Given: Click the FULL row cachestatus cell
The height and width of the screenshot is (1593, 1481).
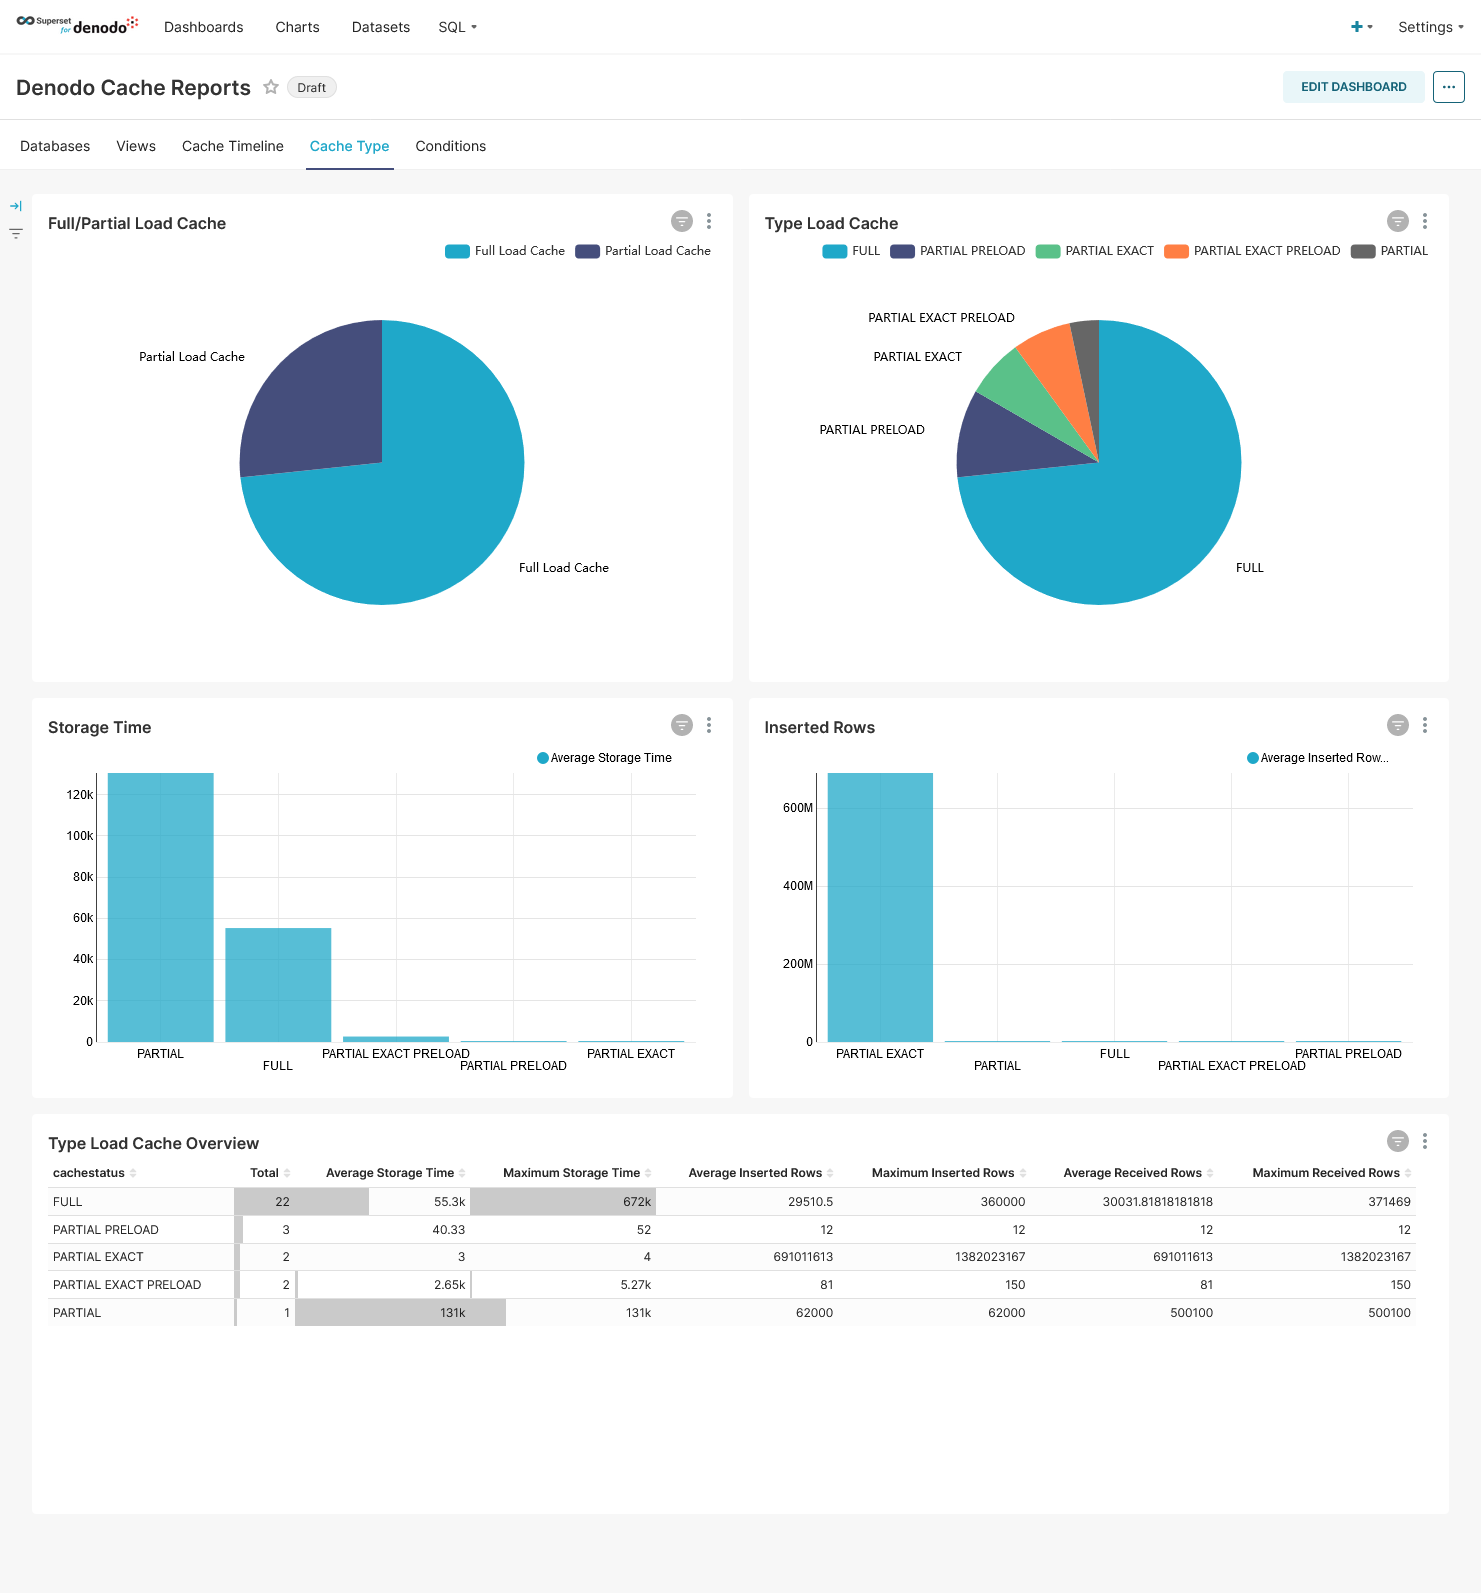Looking at the screenshot, I should point(141,1202).
